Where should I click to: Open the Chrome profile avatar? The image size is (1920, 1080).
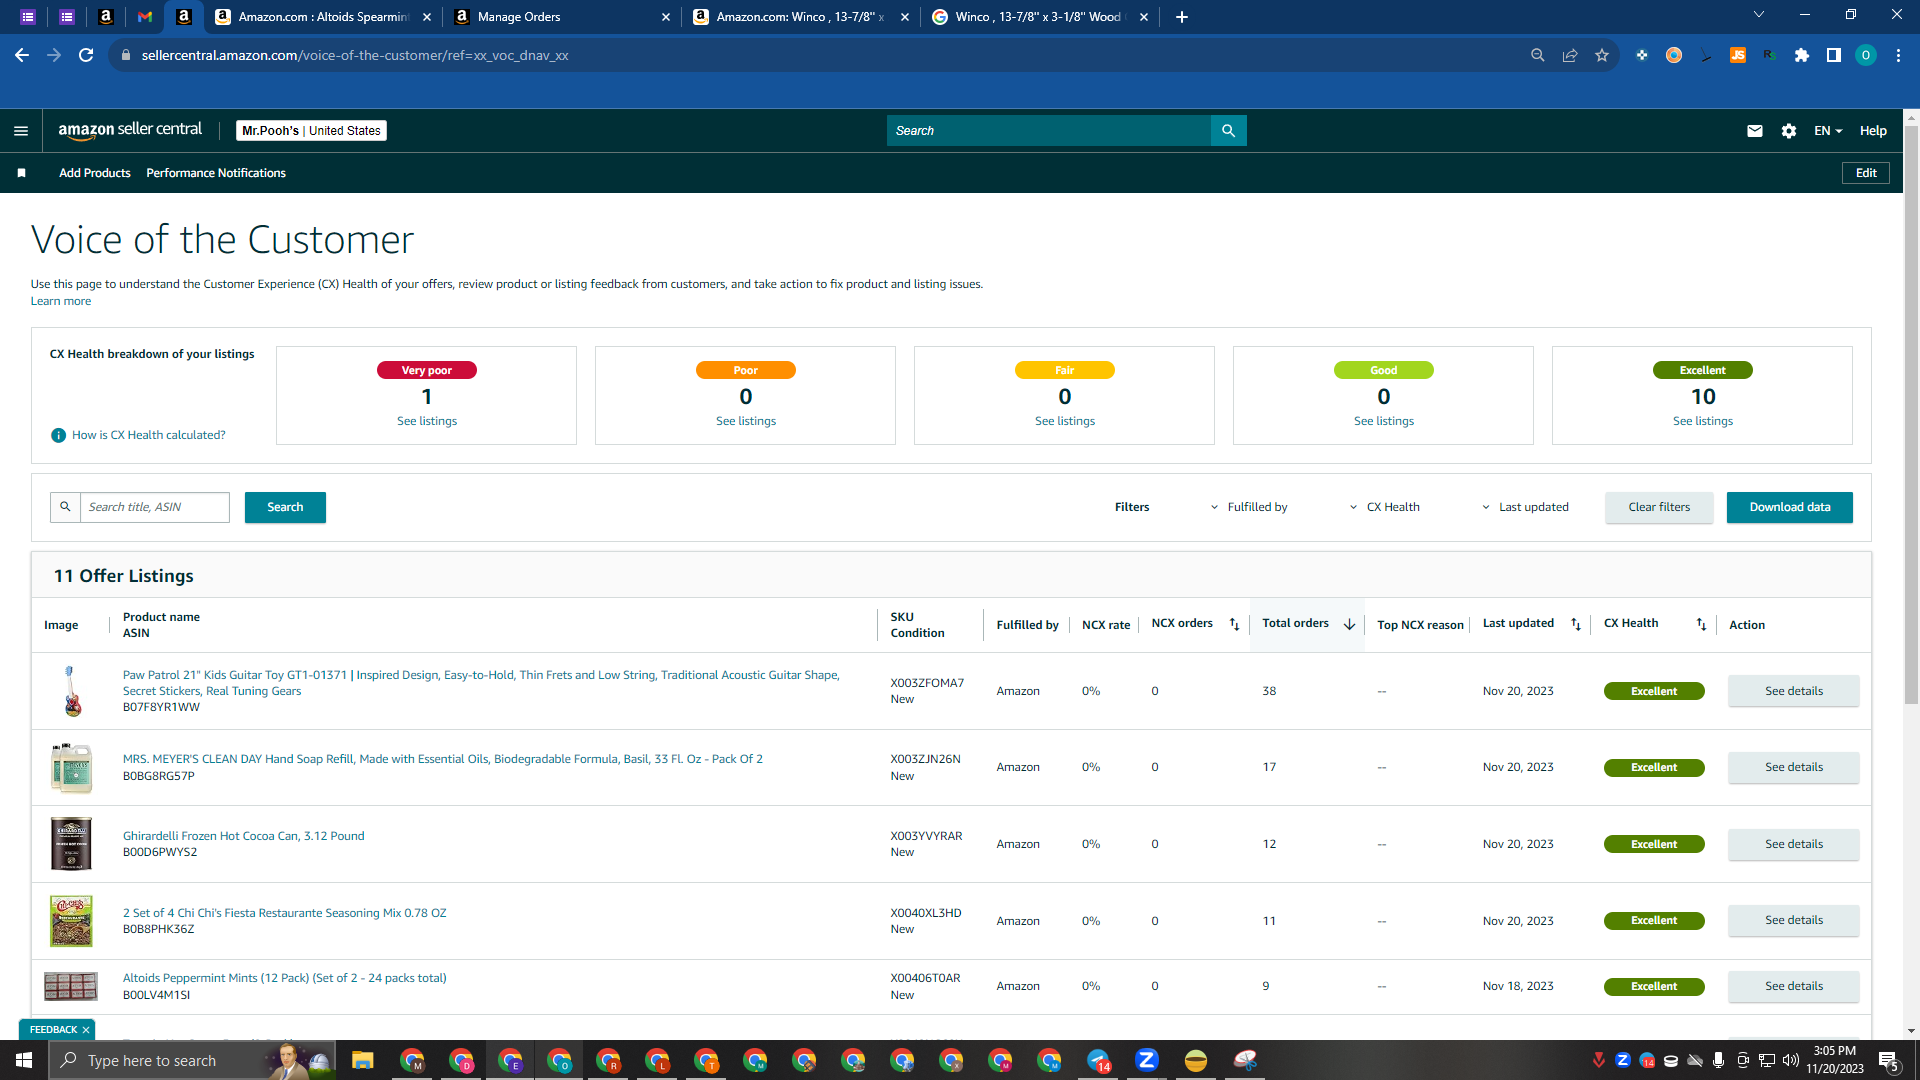[1866, 55]
